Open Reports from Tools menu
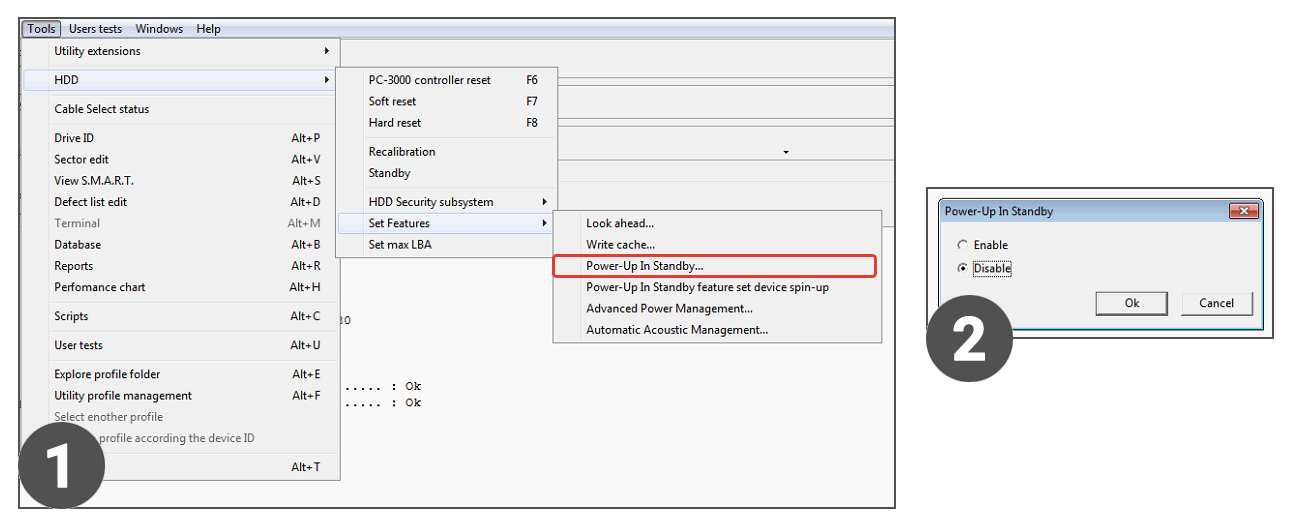The image size is (1297, 531). pyautogui.click(x=180, y=266)
